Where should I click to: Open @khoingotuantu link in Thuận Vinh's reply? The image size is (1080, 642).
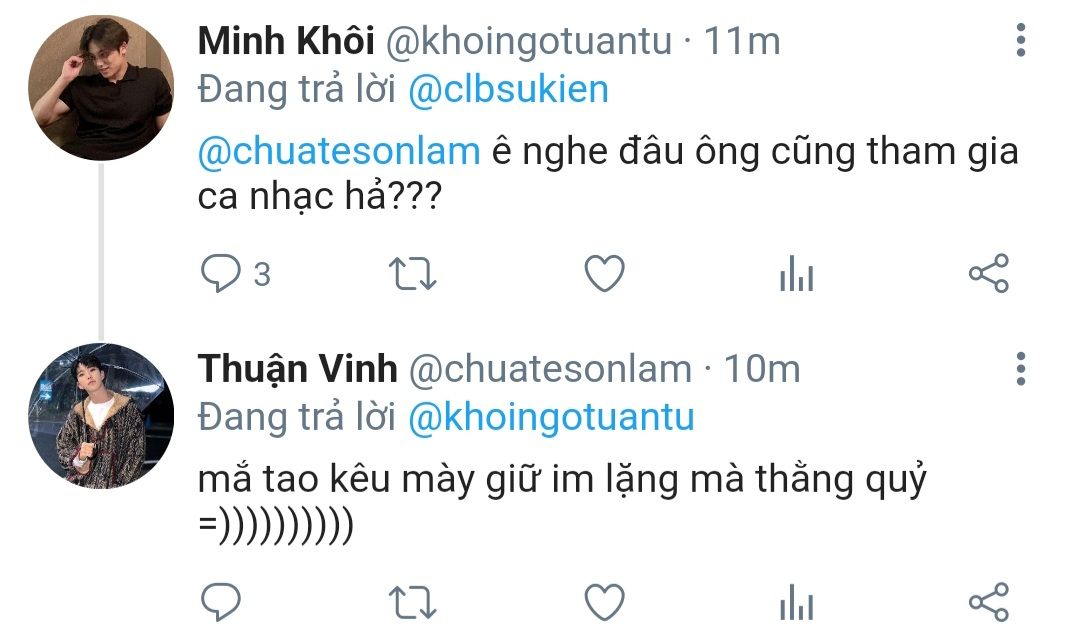(x=551, y=417)
